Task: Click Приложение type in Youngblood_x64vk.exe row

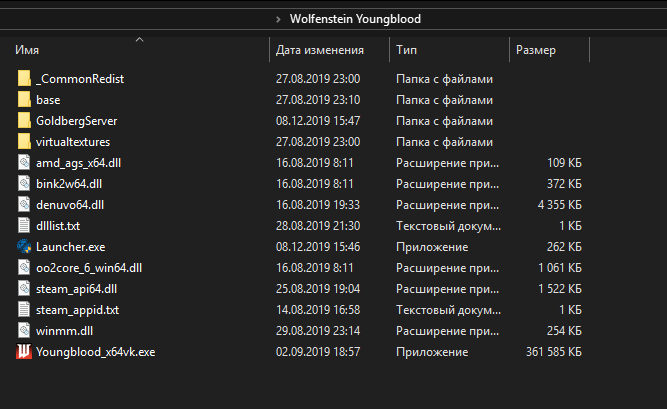Action: coord(432,352)
